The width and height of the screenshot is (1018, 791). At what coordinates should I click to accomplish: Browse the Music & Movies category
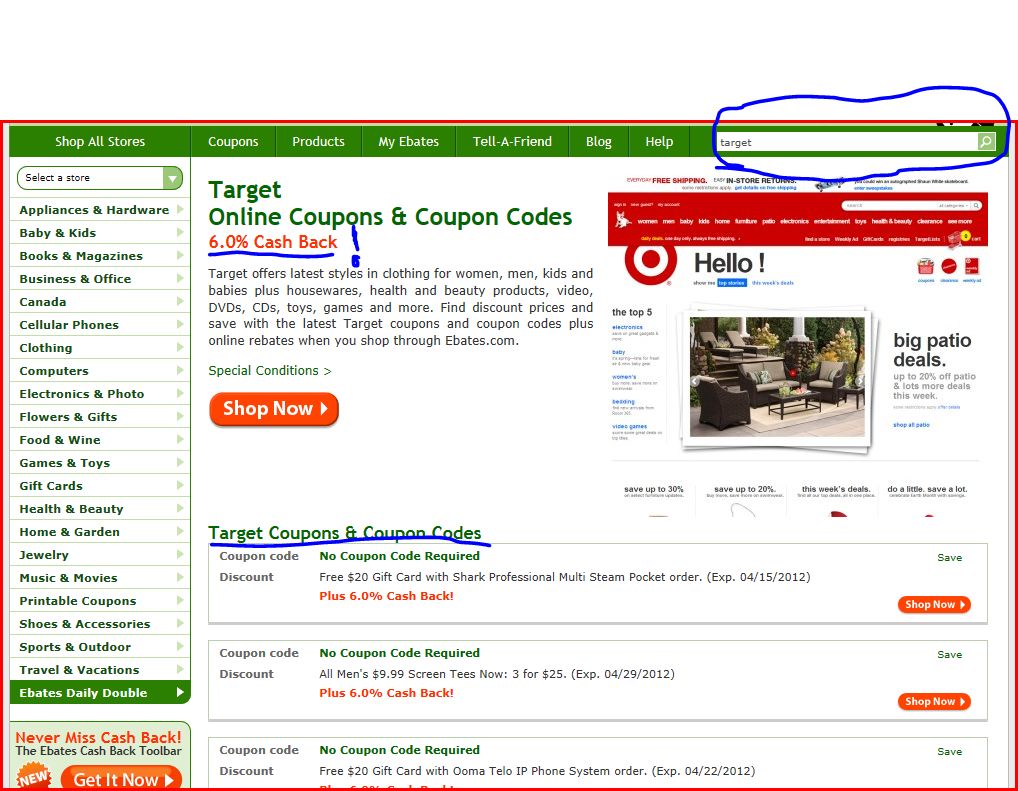[100, 577]
